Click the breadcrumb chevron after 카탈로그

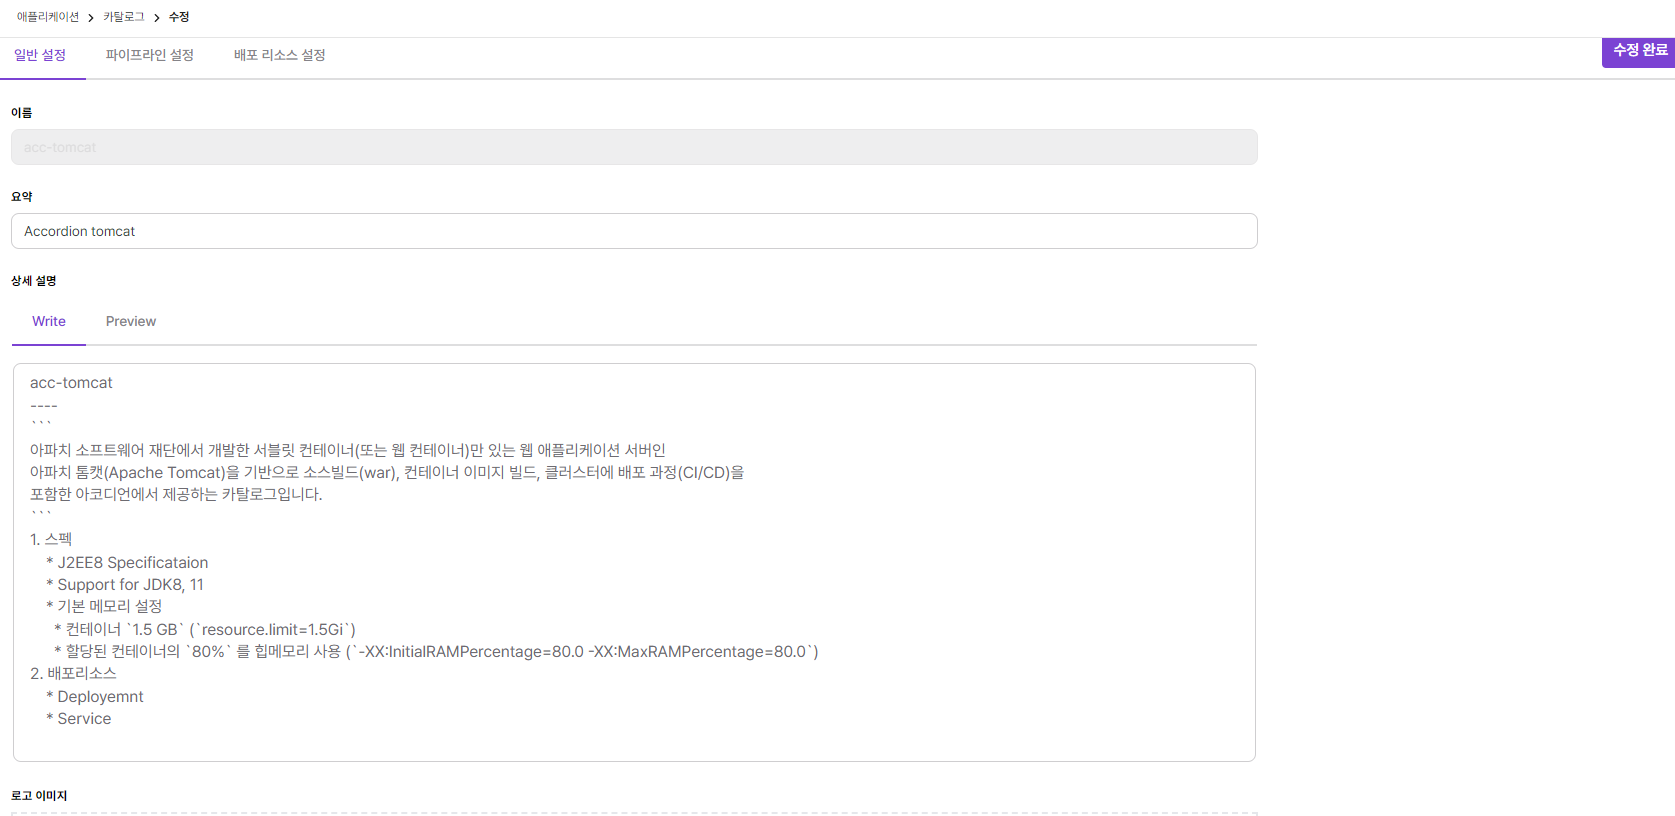(x=157, y=18)
